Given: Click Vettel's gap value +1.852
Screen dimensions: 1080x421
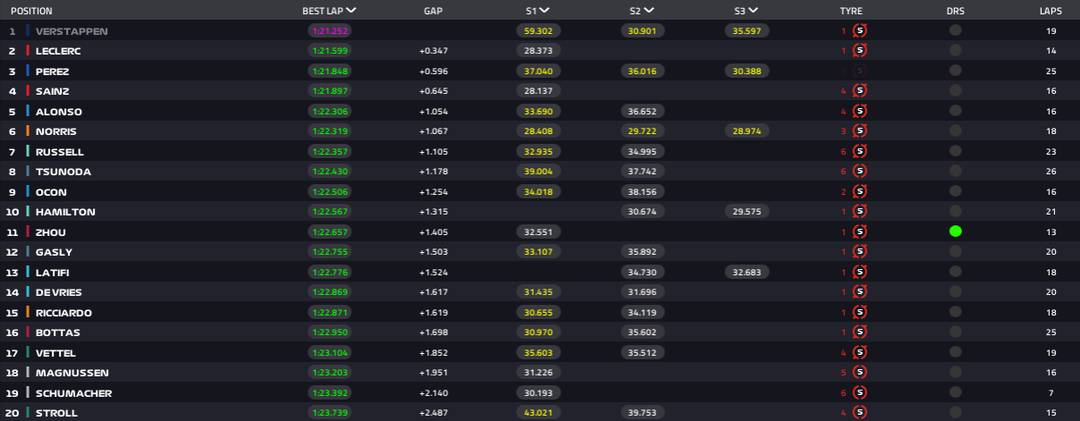Looking at the screenshot, I should pos(433,353).
